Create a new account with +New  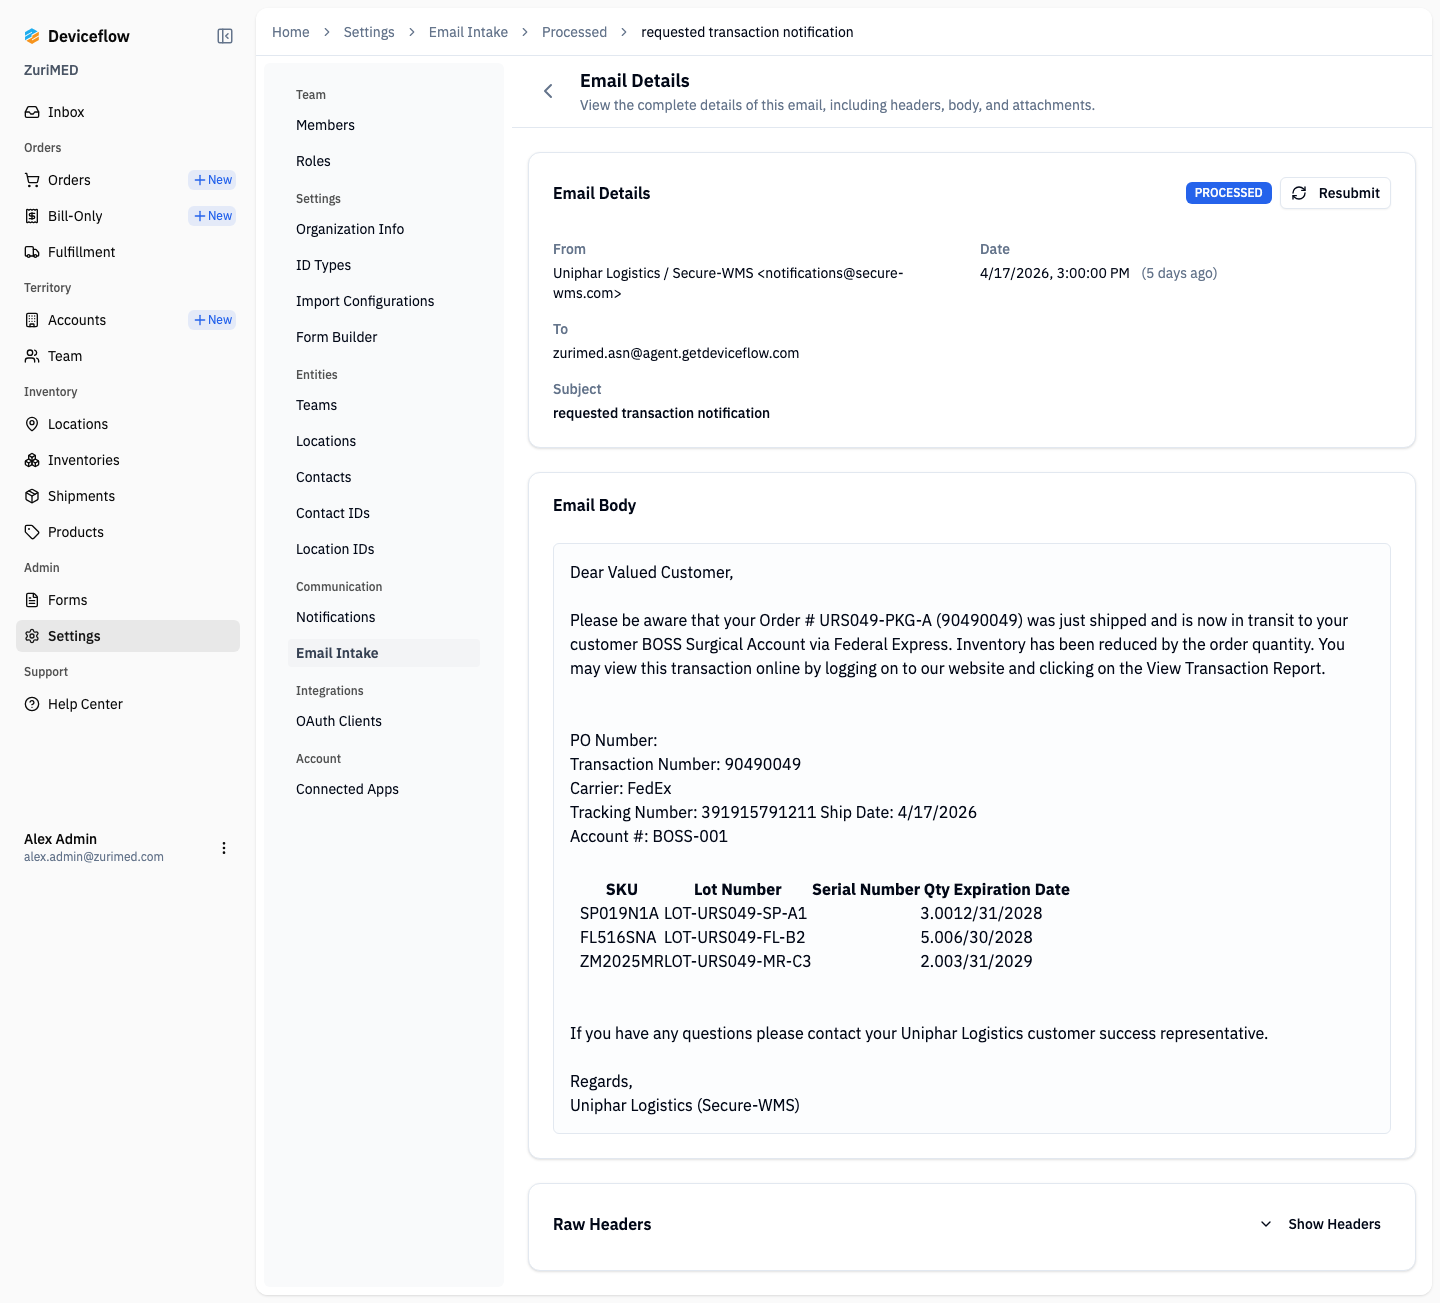coord(213,320)
